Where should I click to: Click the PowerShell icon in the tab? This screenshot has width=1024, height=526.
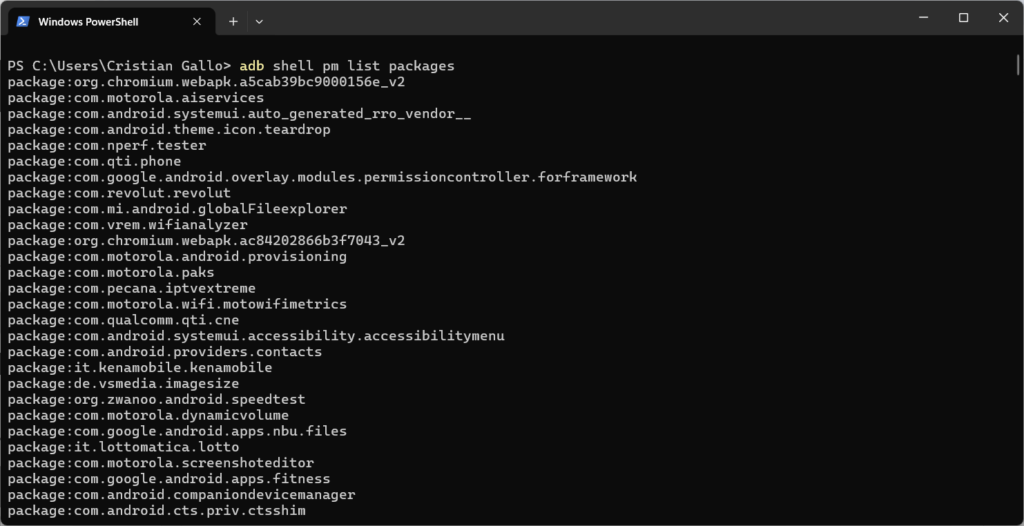[23, 21]
